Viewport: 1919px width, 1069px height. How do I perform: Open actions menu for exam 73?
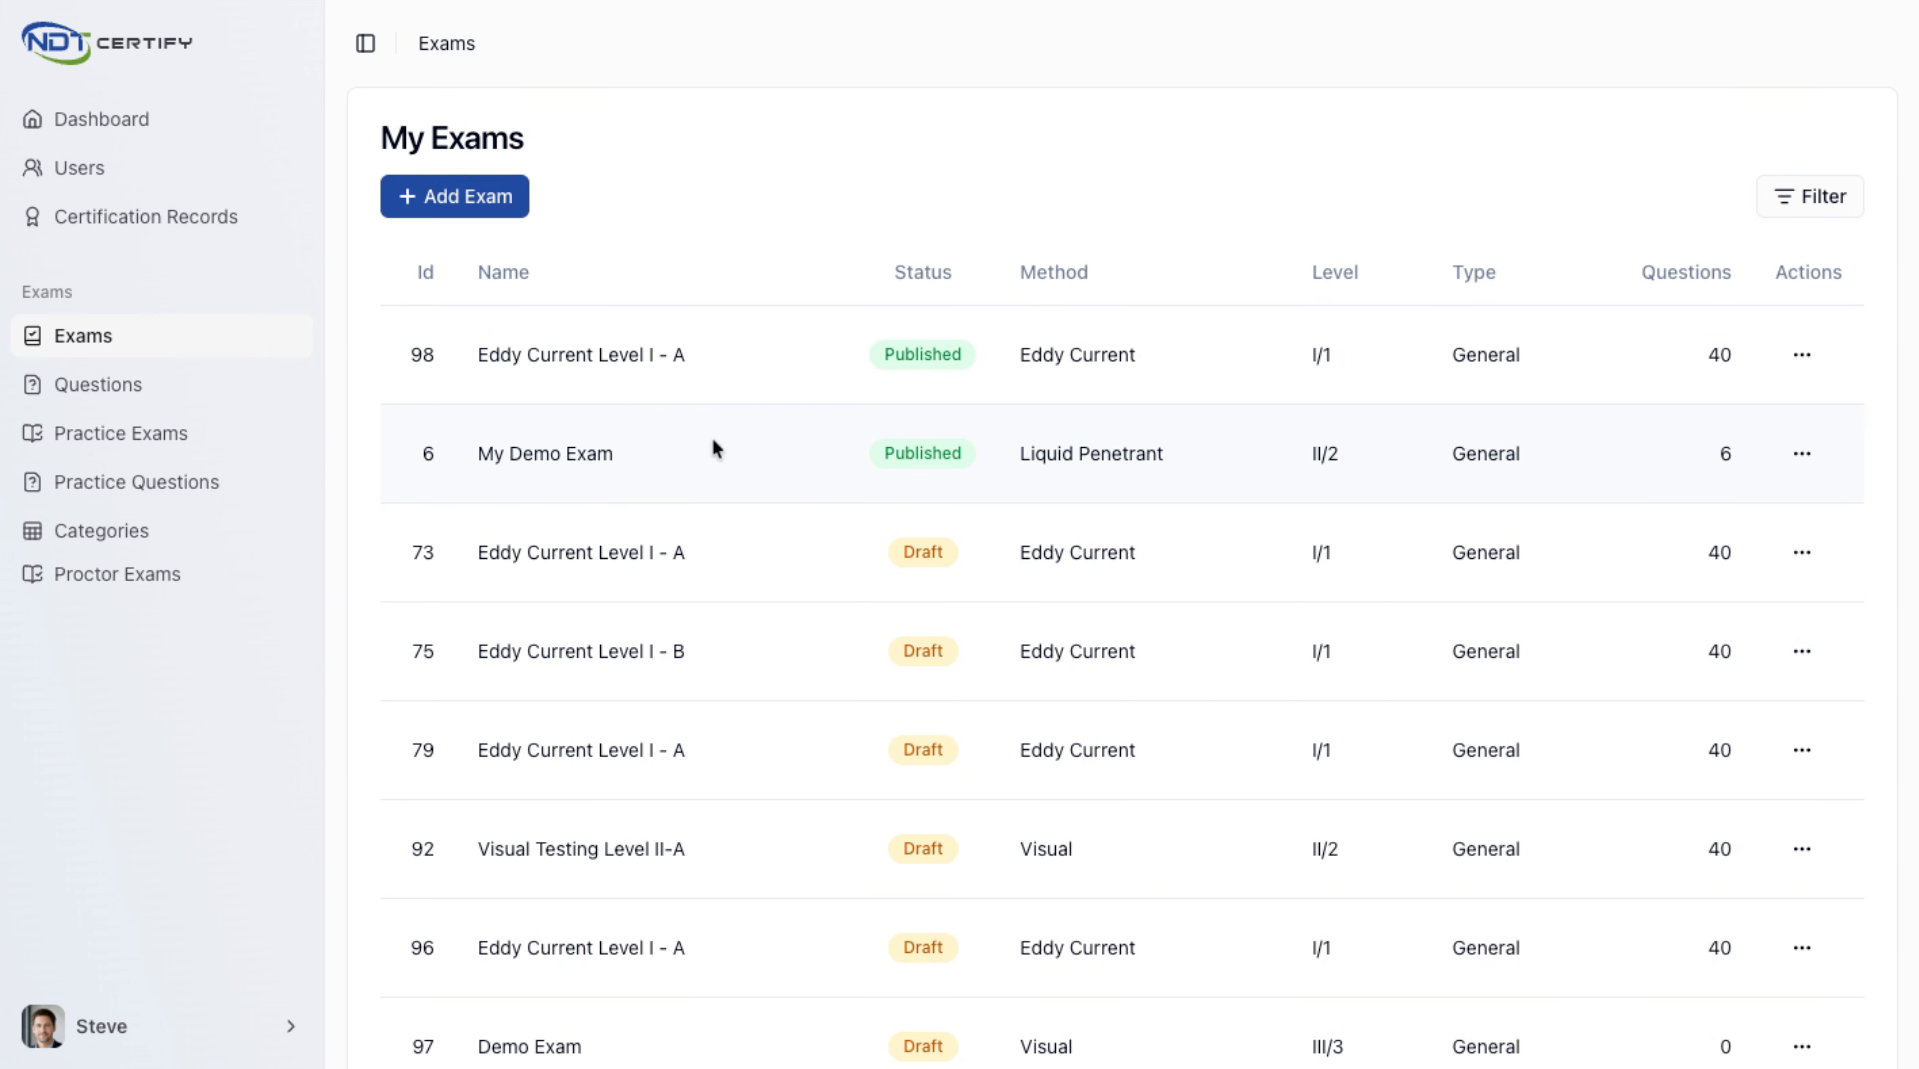[x=1801, y=552]
